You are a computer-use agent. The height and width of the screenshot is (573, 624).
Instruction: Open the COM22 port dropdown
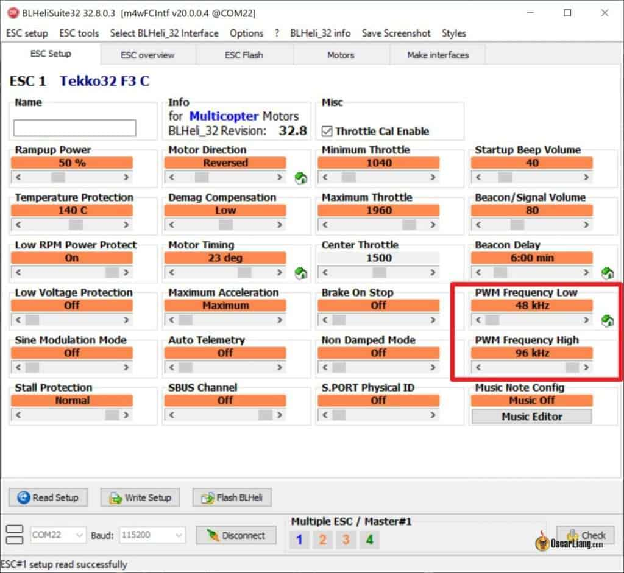tap(58, 535)
